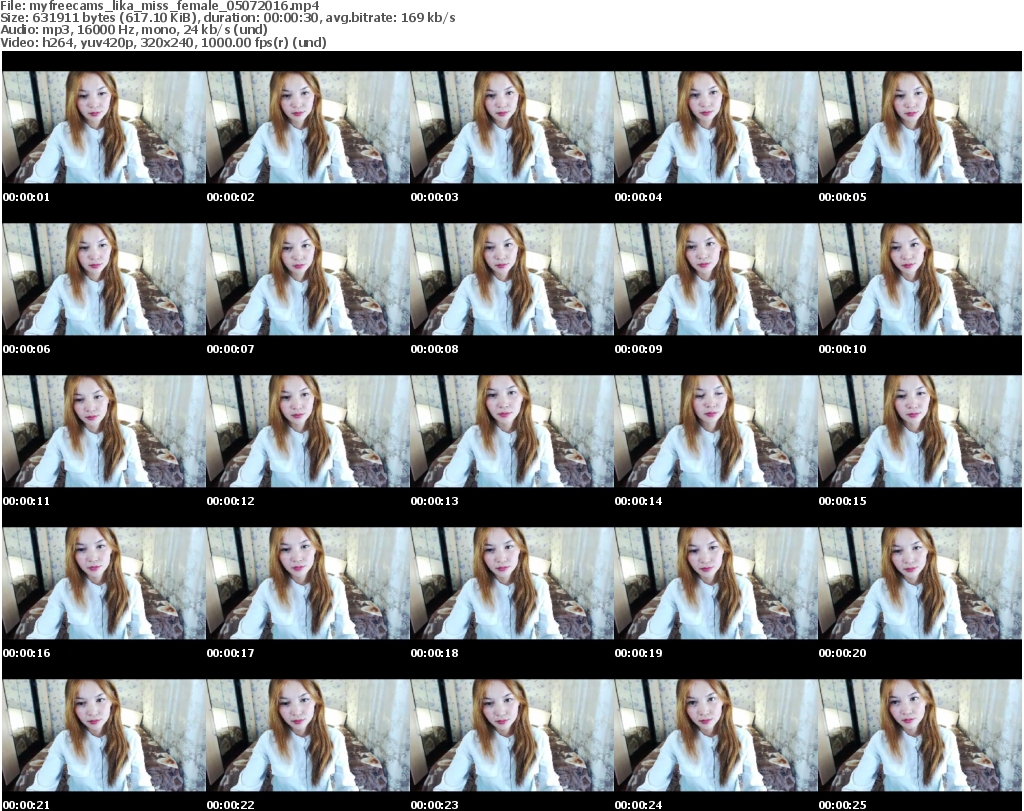
Task: Click the Video h264 yuv420p info line
Action: pyautogui.click(x=163, y=42)
